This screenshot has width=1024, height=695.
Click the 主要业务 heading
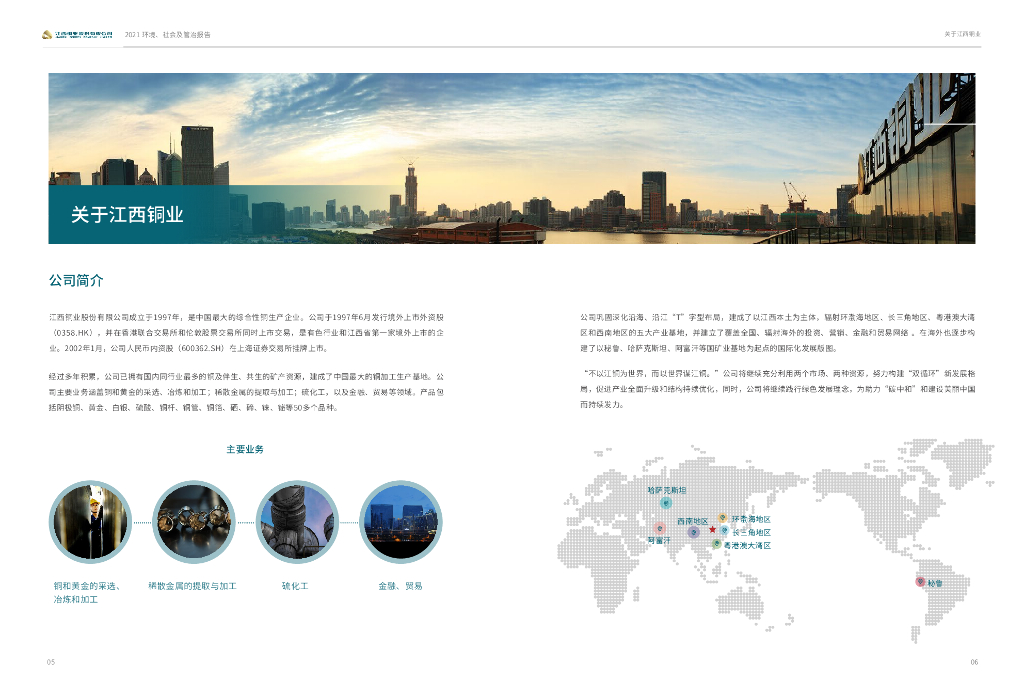[x=245, y=450]
